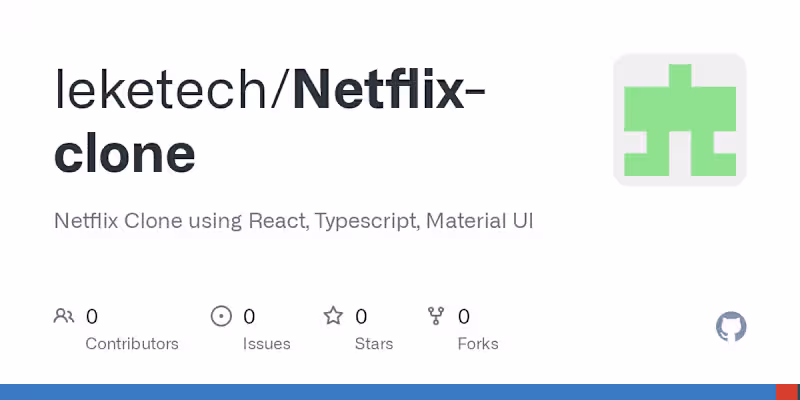
Task: Open the green identicon avatar image
Action: coord(680,120)
